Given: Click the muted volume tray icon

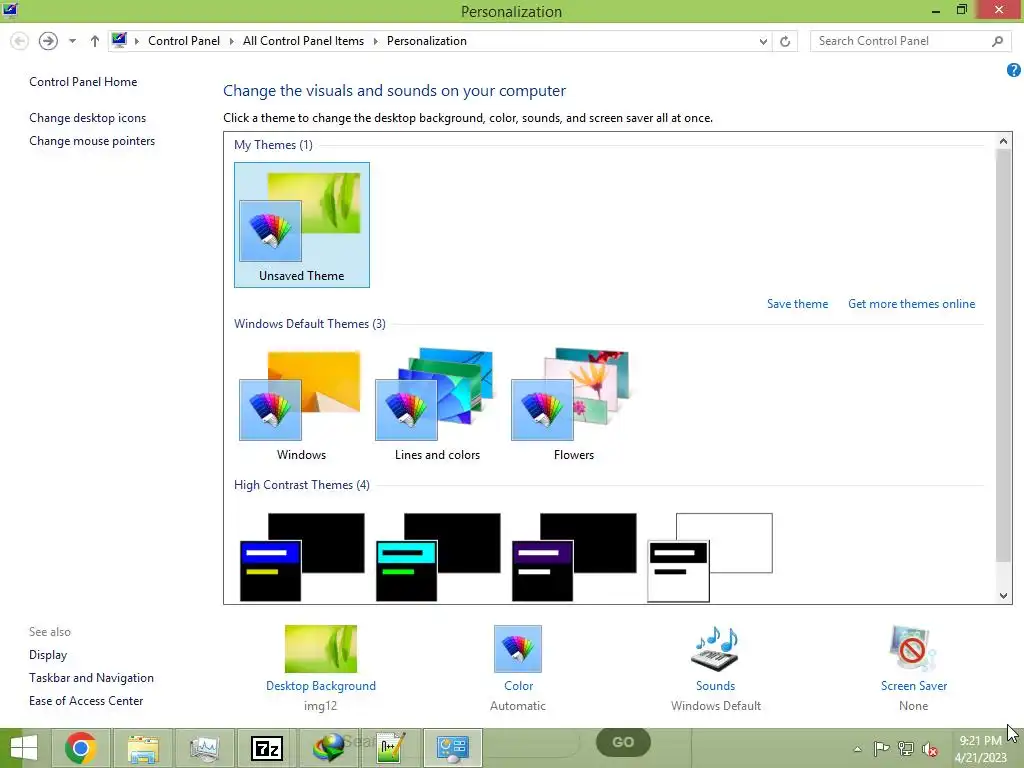Looking at the screenshot, I should point(929,749).
